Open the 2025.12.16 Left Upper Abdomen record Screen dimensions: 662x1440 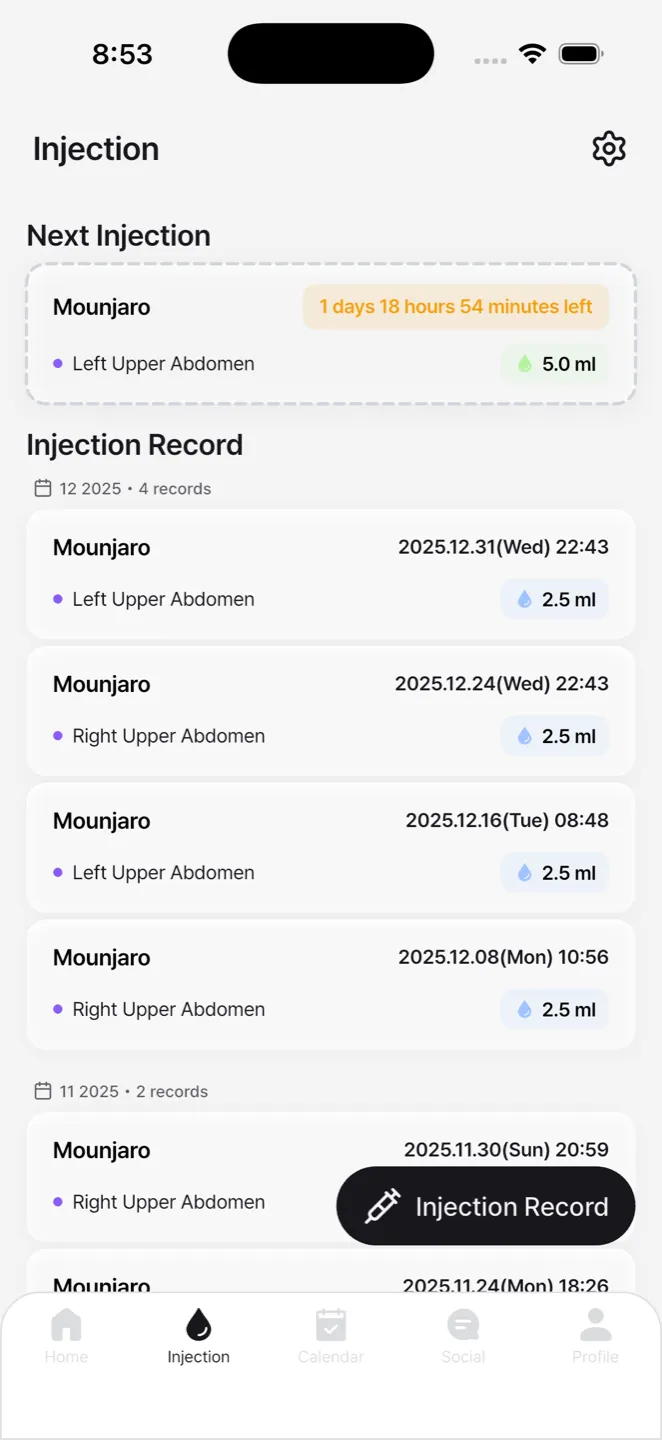[x=331, y=847]
